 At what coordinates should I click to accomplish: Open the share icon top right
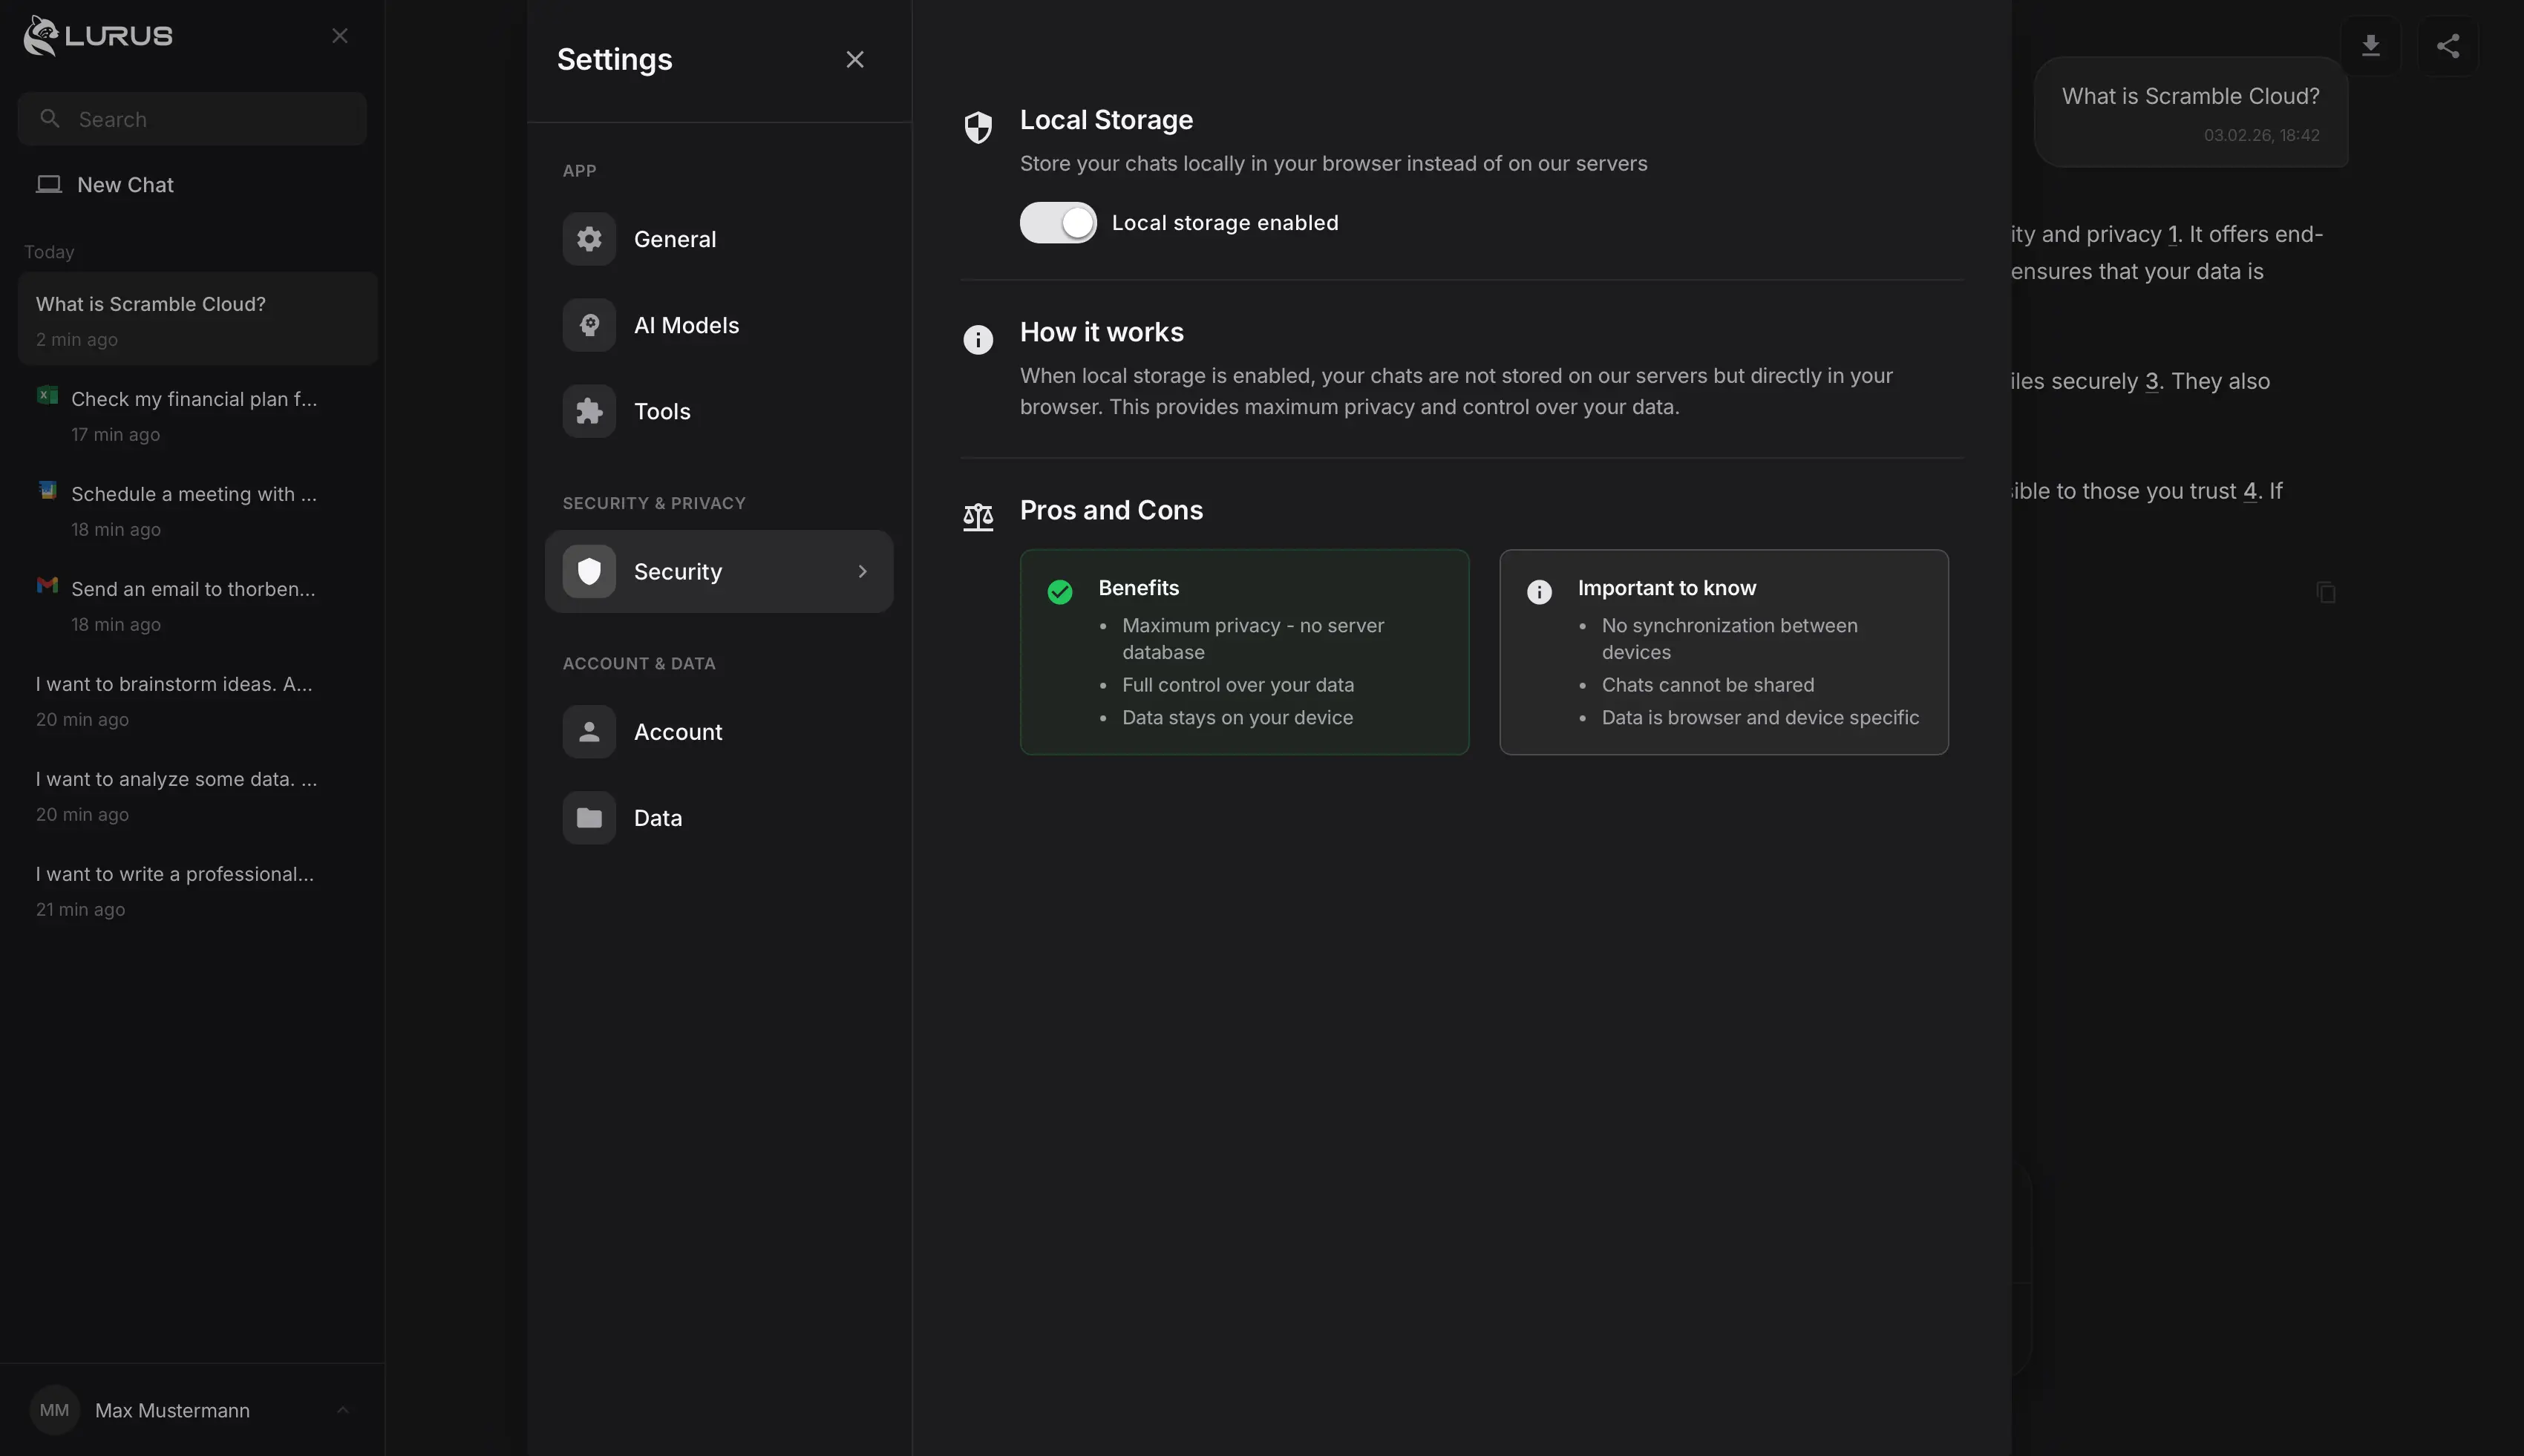(2447, 45)
